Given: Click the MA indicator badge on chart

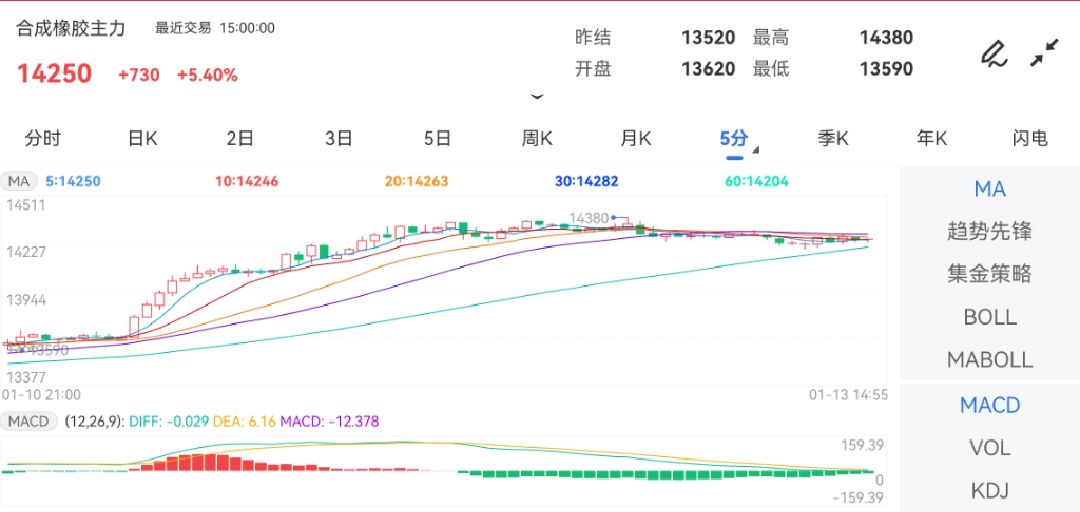Looking at the screenshot, I should click(x=19, y=182).
